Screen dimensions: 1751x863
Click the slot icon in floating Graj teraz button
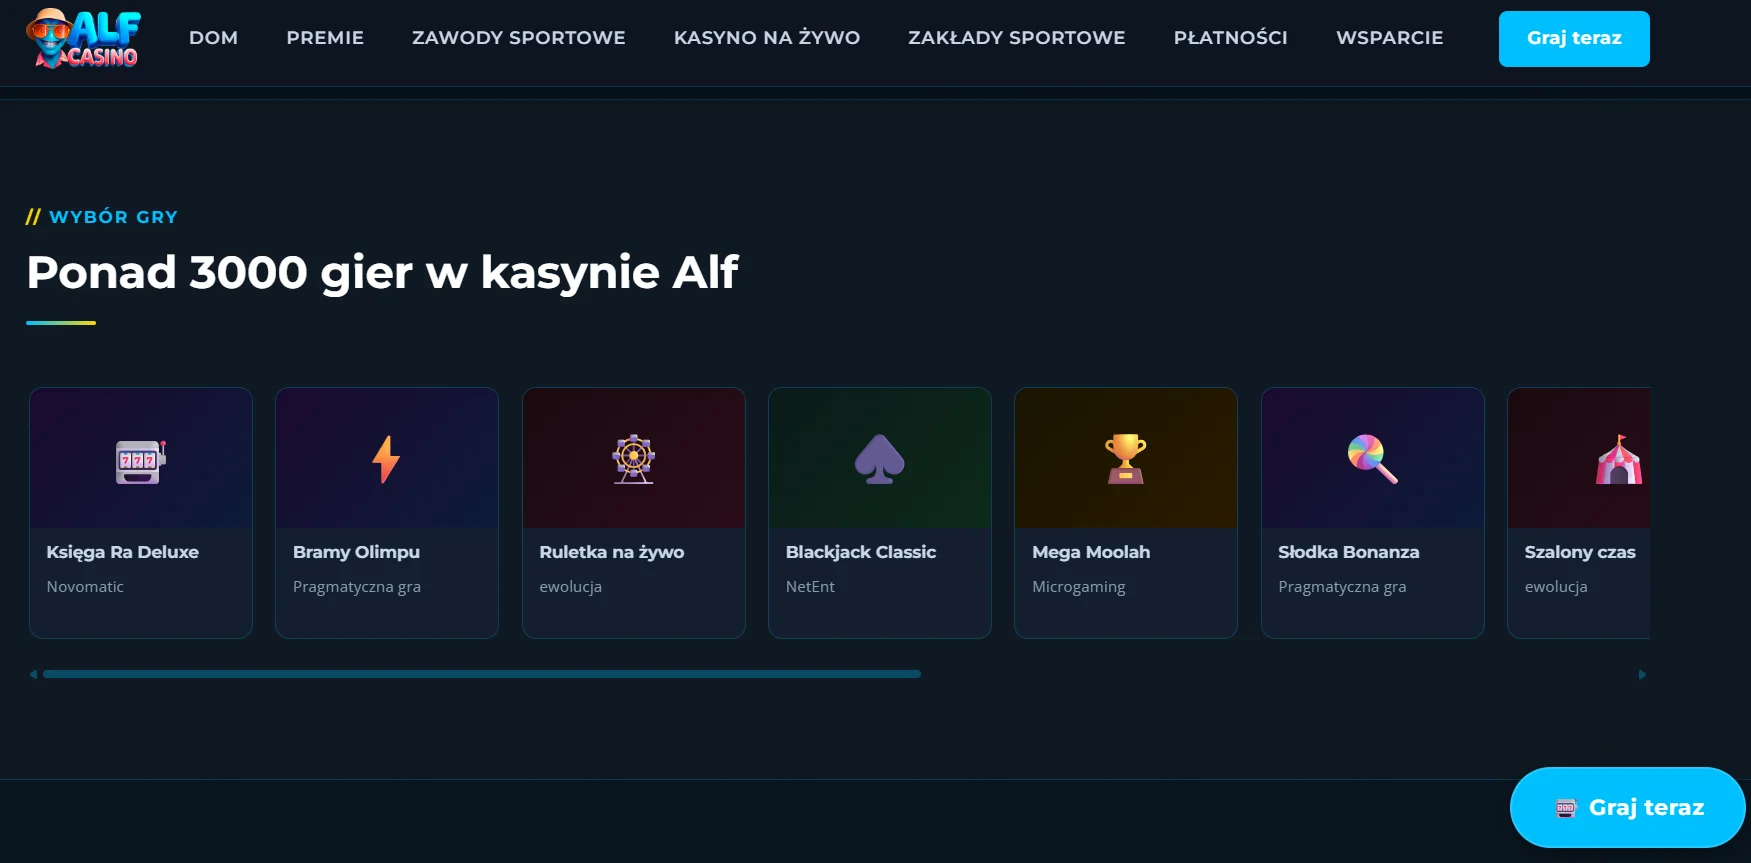1566,808
